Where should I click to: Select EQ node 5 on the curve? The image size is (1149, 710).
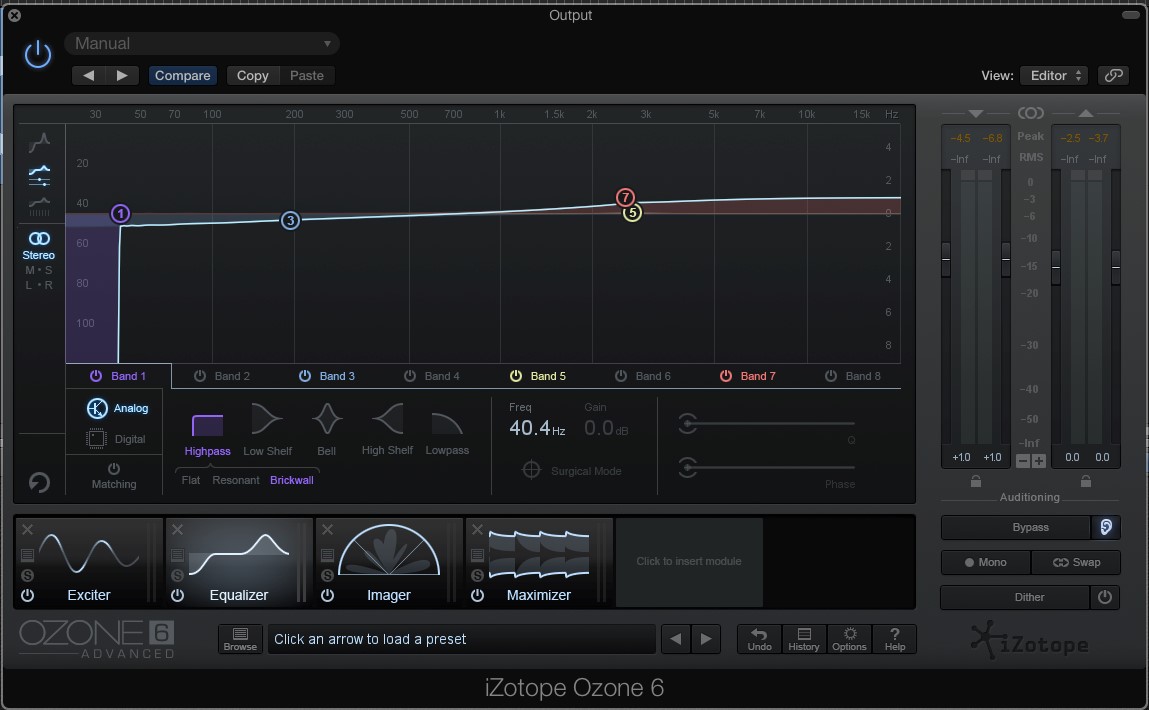tap(632, 213)
